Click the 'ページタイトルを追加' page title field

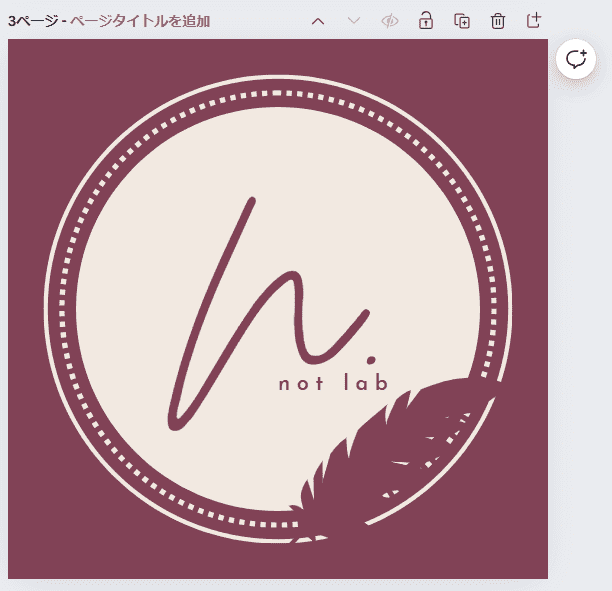(x=140, y=21)
